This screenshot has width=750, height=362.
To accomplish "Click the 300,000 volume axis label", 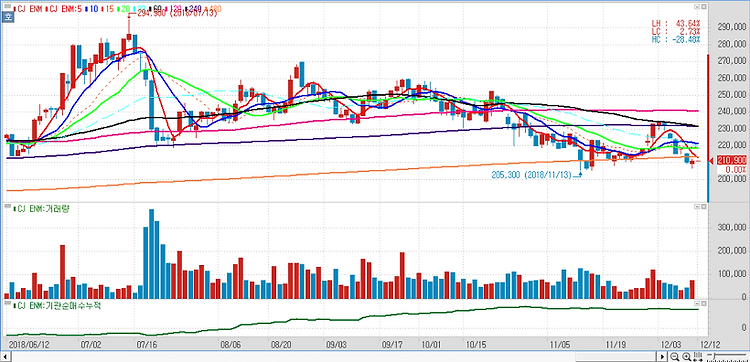I will [x=732, y=228].
